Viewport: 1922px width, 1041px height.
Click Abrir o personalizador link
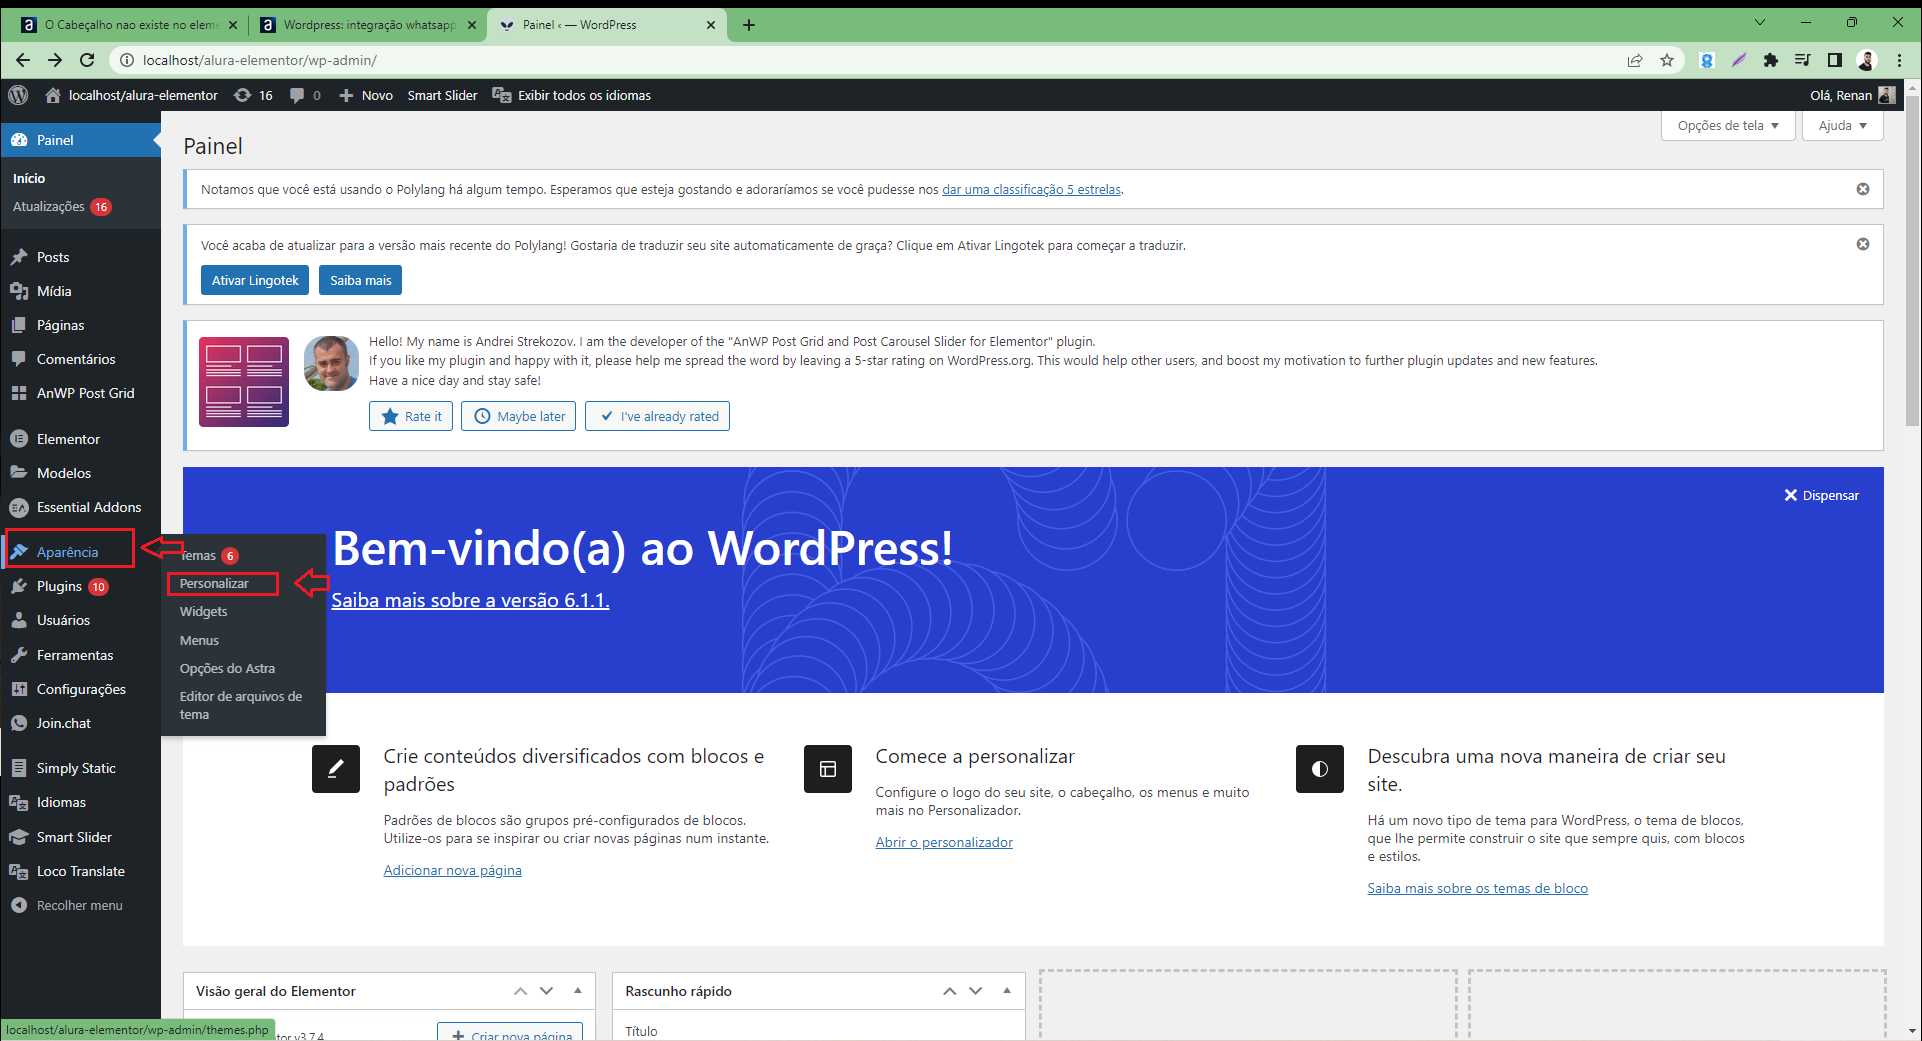944,842
